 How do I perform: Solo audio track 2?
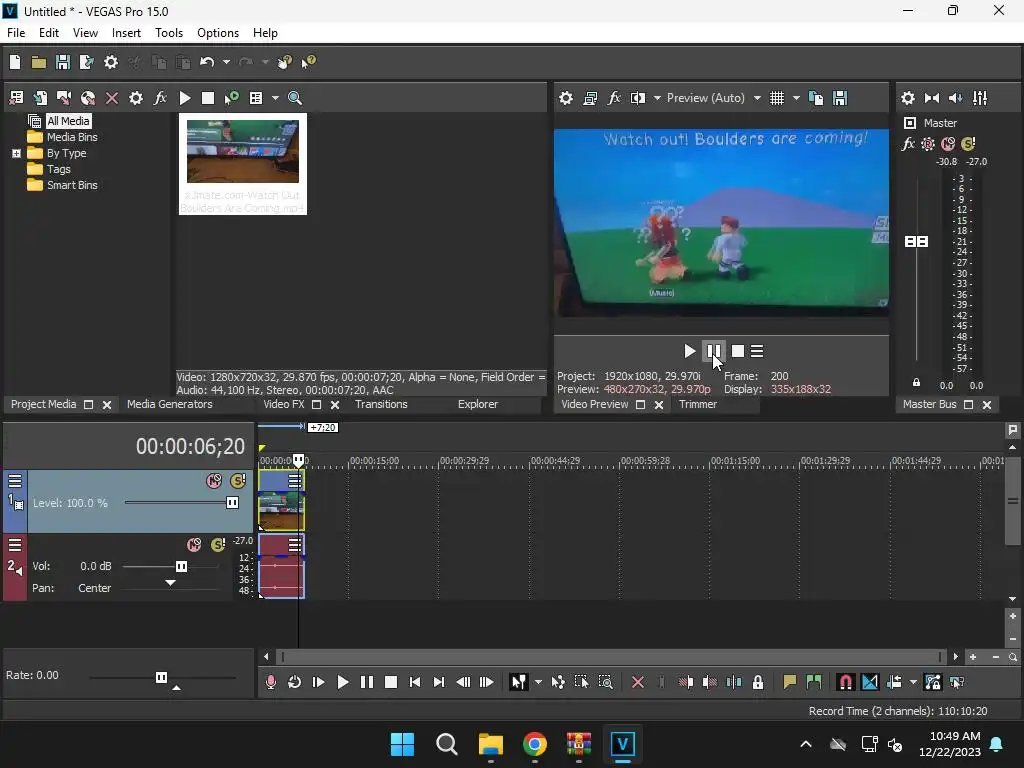(218, 545)
